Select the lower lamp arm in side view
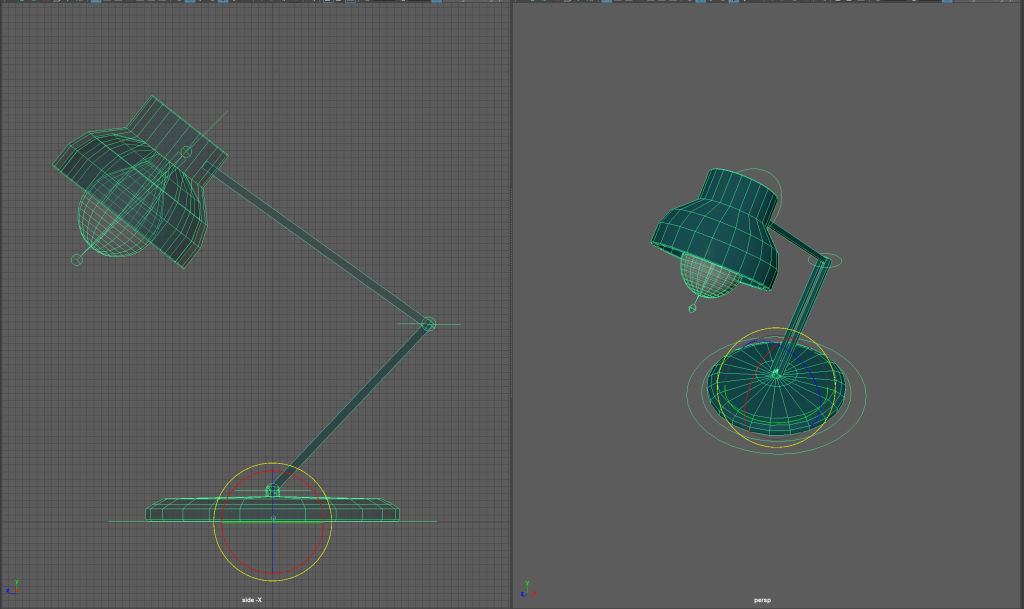Viewport: 1024px width, 609px height. point(350,408)
